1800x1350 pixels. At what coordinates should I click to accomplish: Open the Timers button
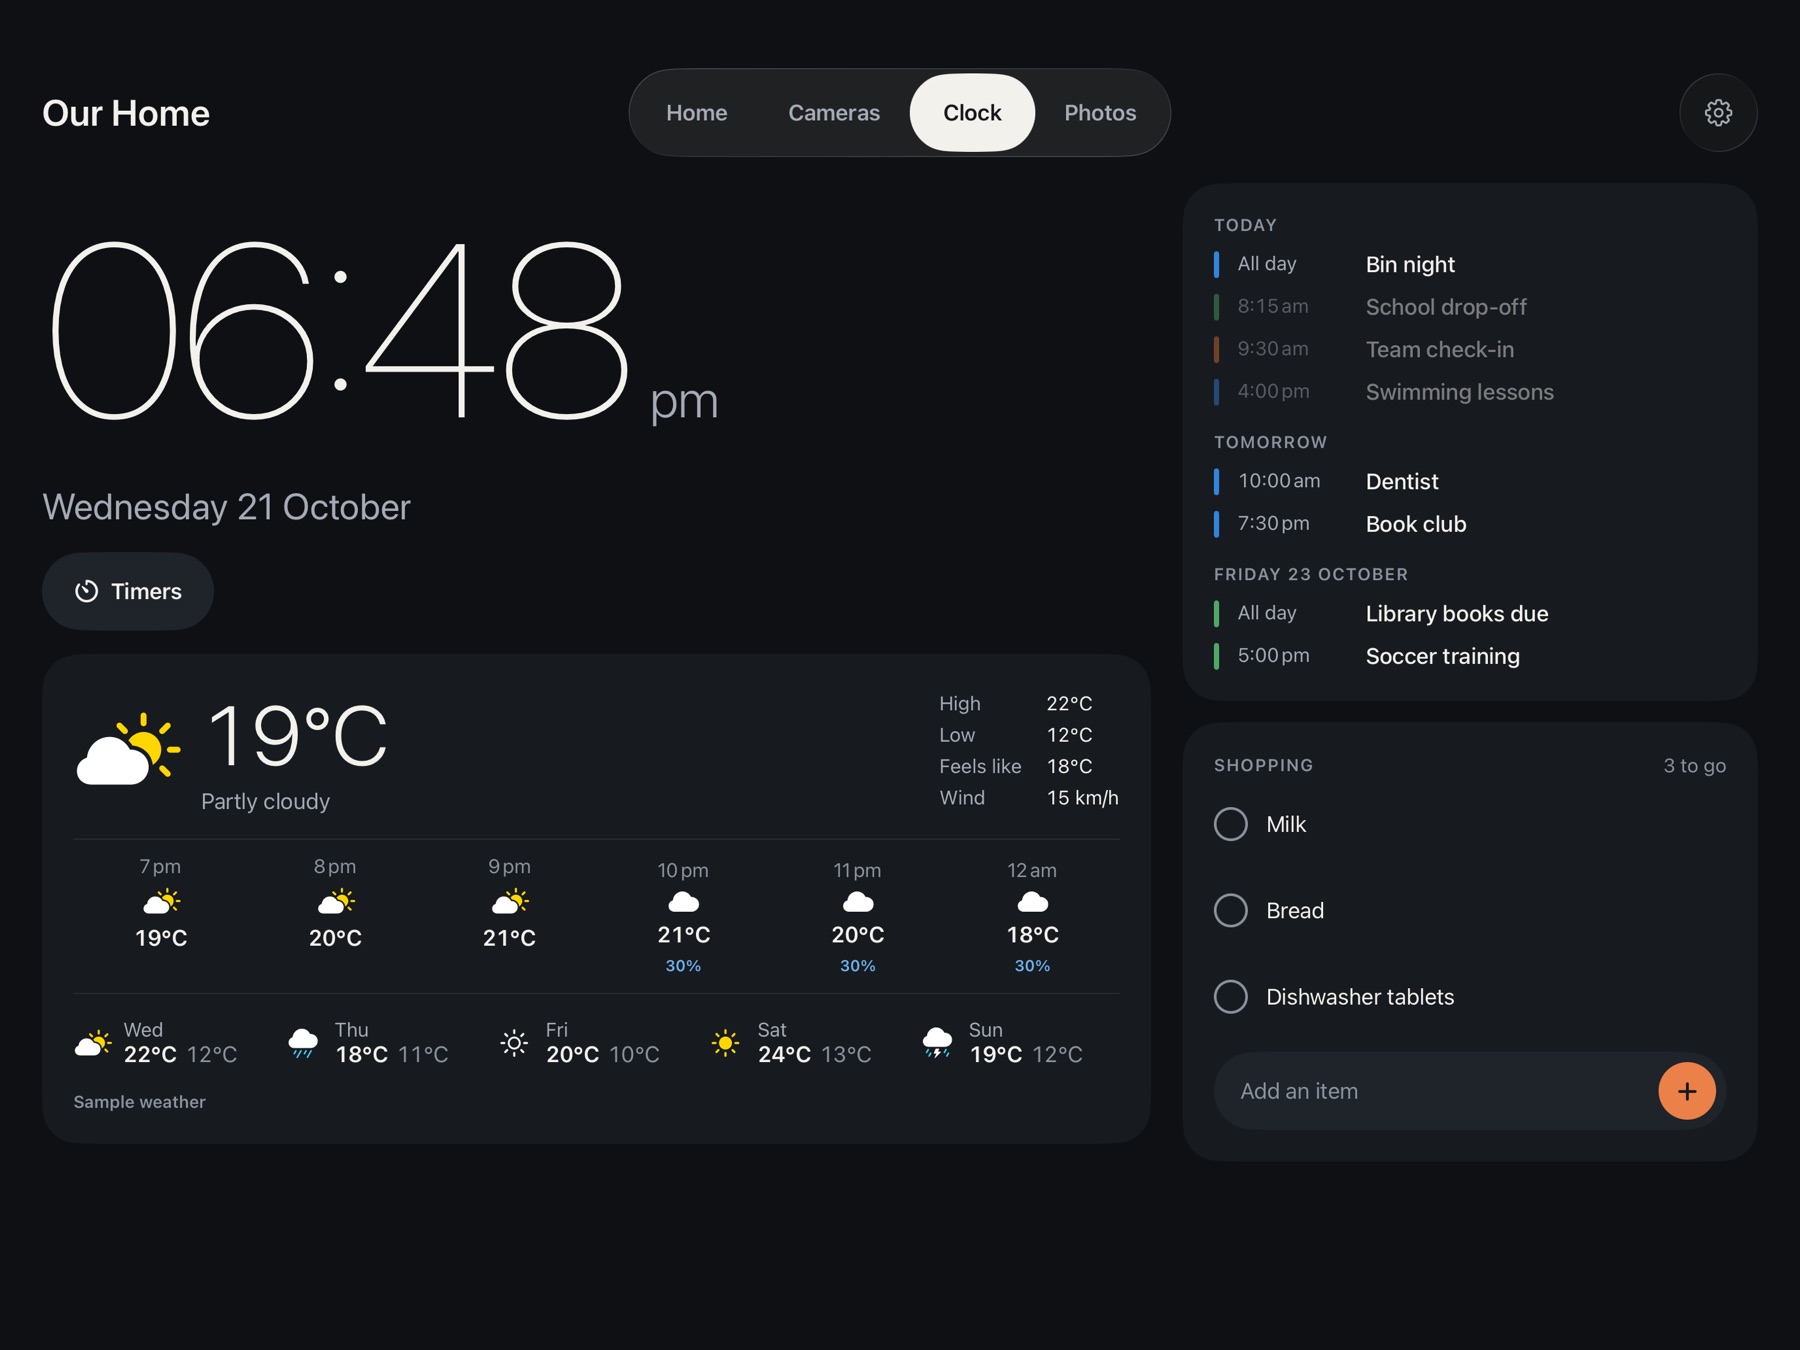(x=128, y=591)
